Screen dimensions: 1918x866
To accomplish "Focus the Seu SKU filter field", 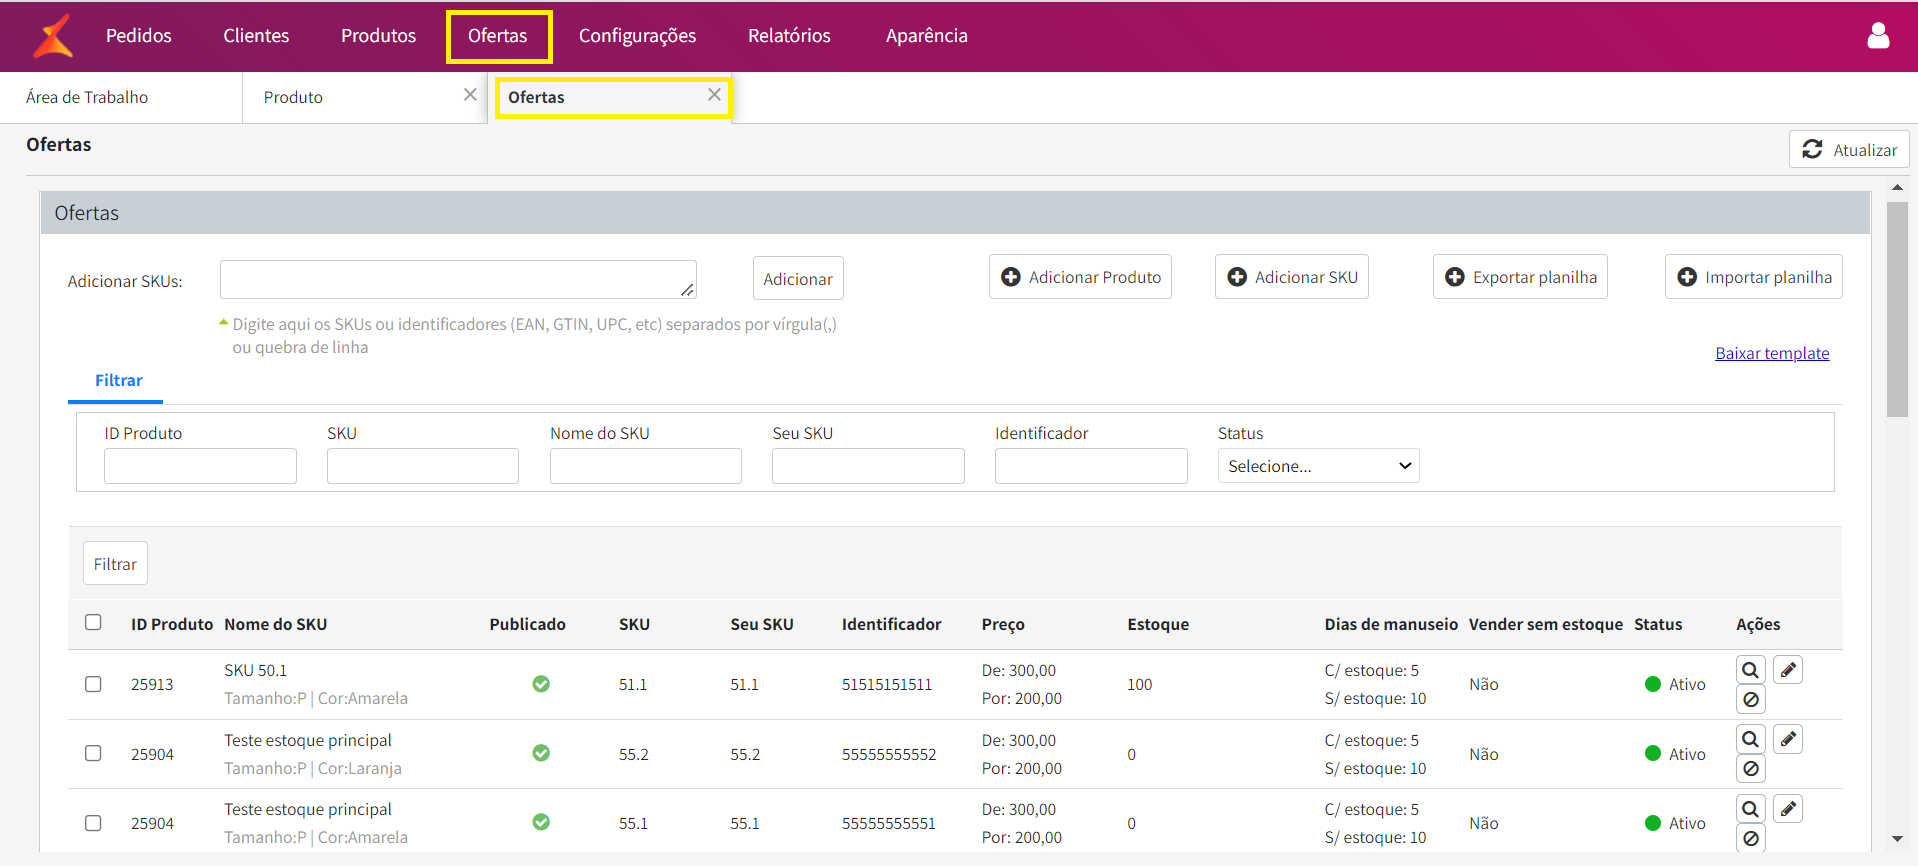I will [x=868, y=466].
